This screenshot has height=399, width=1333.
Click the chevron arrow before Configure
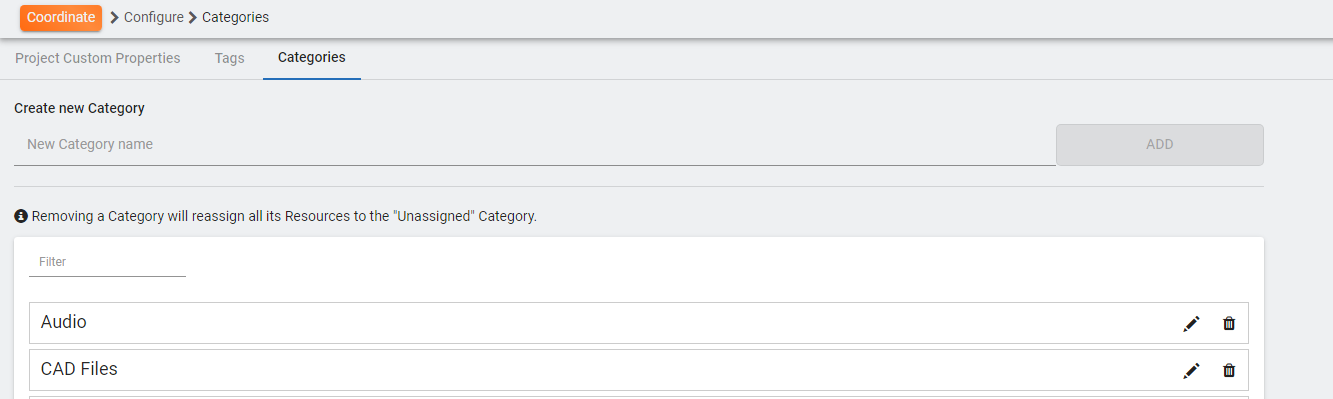coord(115,17)
